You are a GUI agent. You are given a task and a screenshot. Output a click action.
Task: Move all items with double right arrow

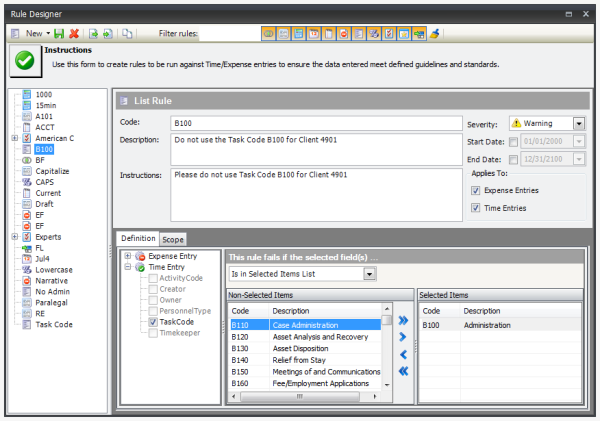coord(403,321)
